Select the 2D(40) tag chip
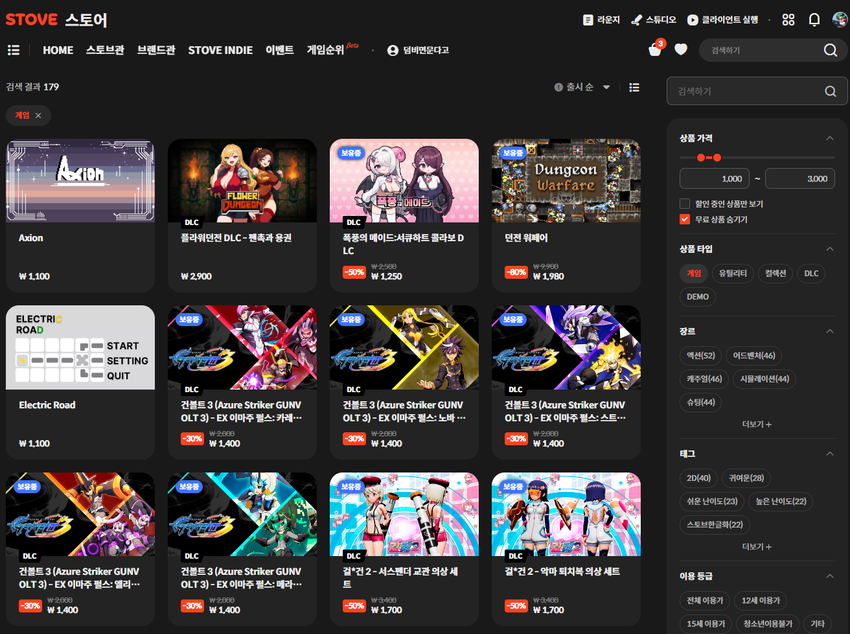 (698, 478)
